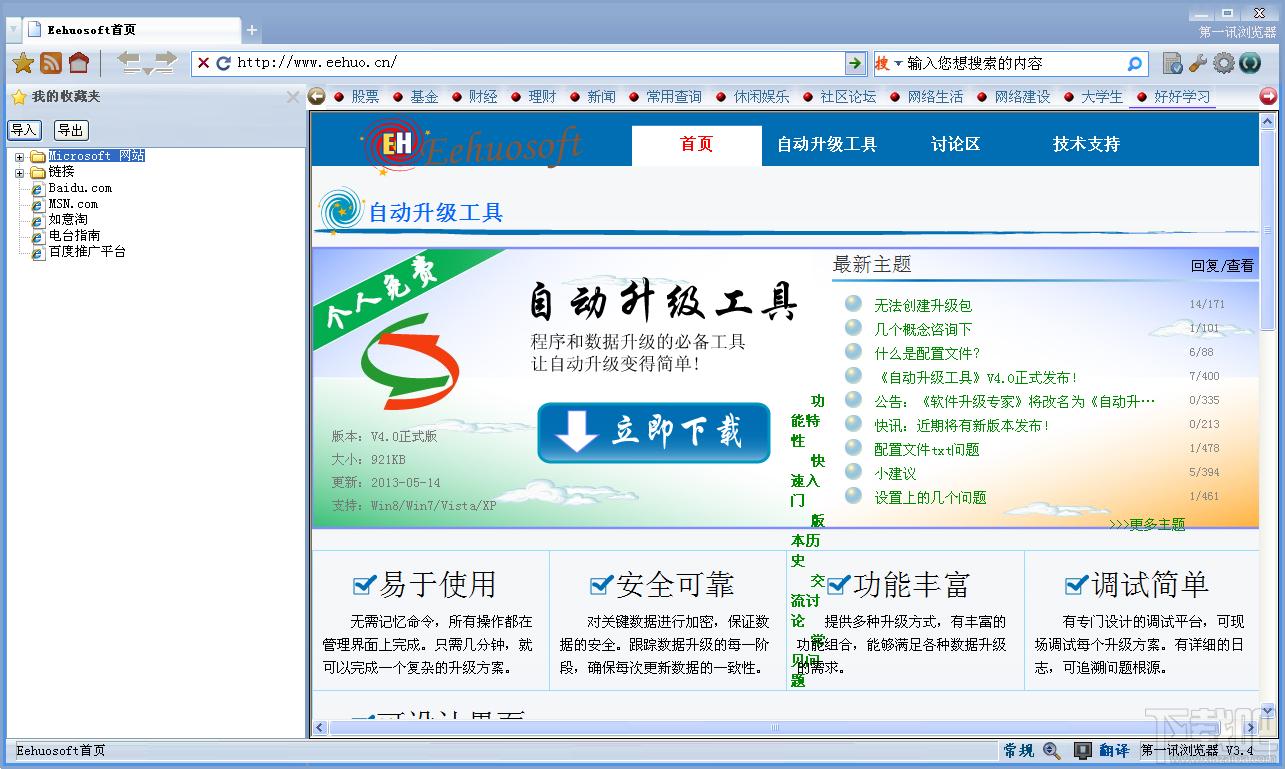The image size is (1285, 769).
Task: Select the 自动升级工具 site menu
Action: pos(827,145)
